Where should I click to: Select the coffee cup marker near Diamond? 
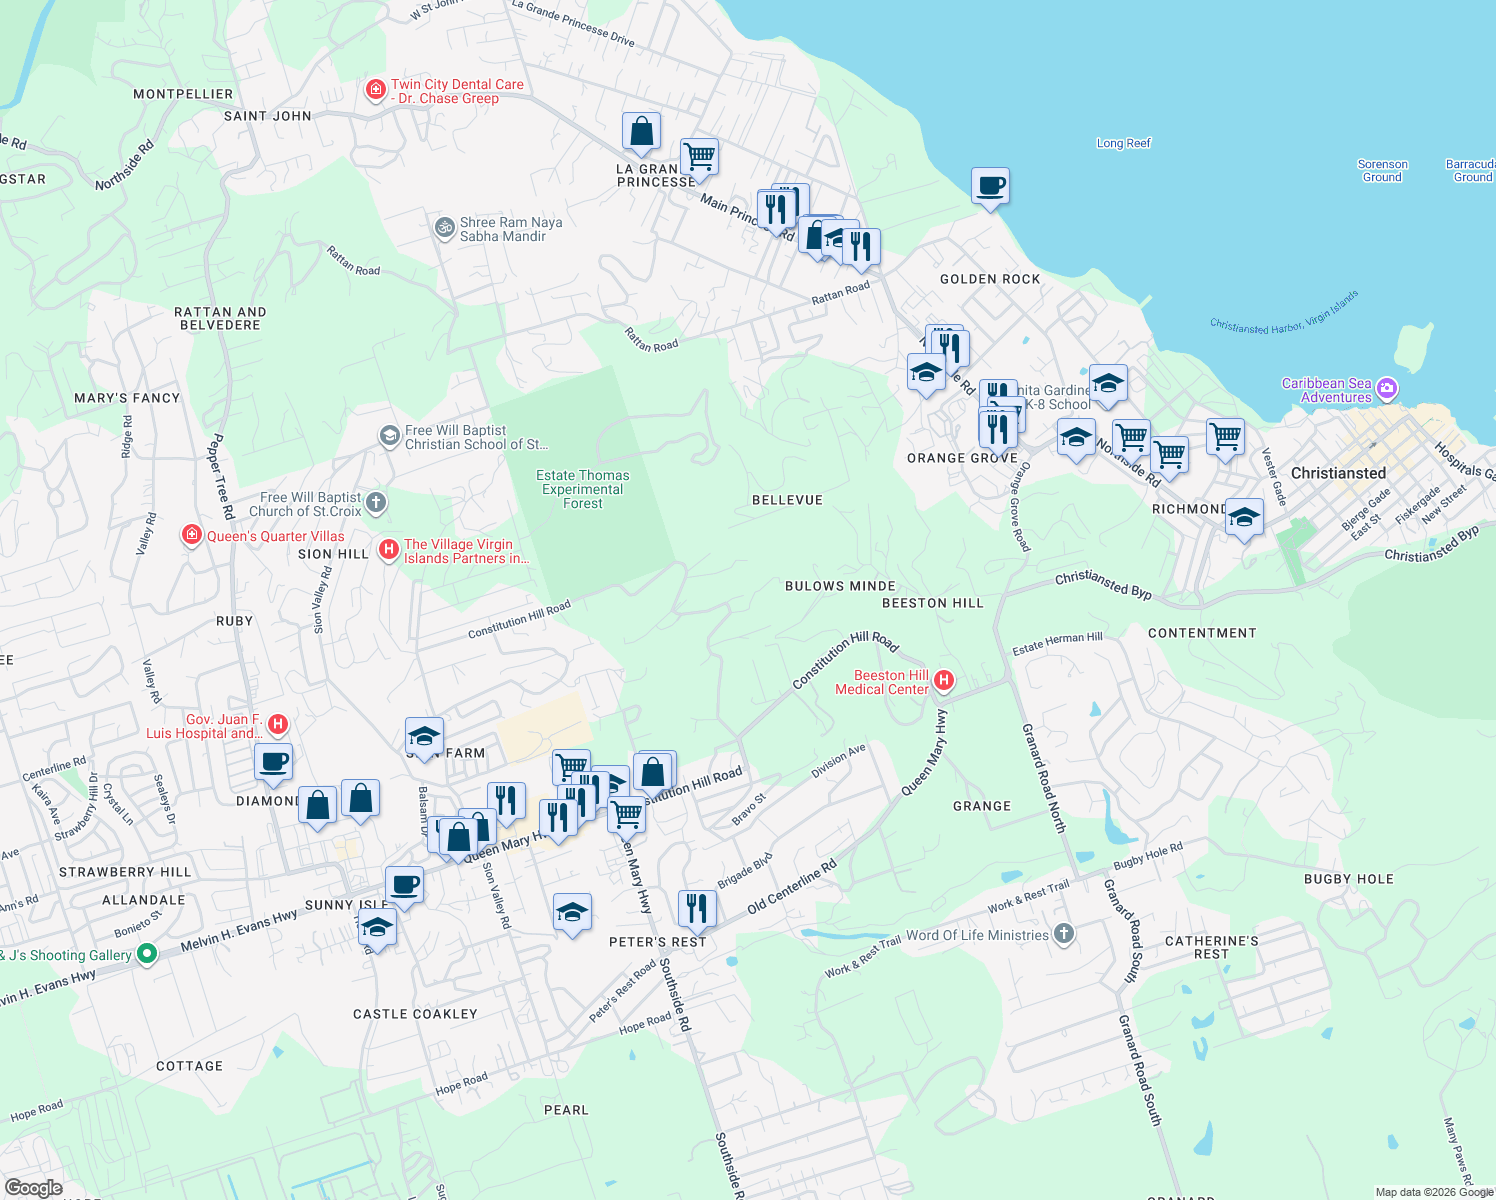click(273, 763)
